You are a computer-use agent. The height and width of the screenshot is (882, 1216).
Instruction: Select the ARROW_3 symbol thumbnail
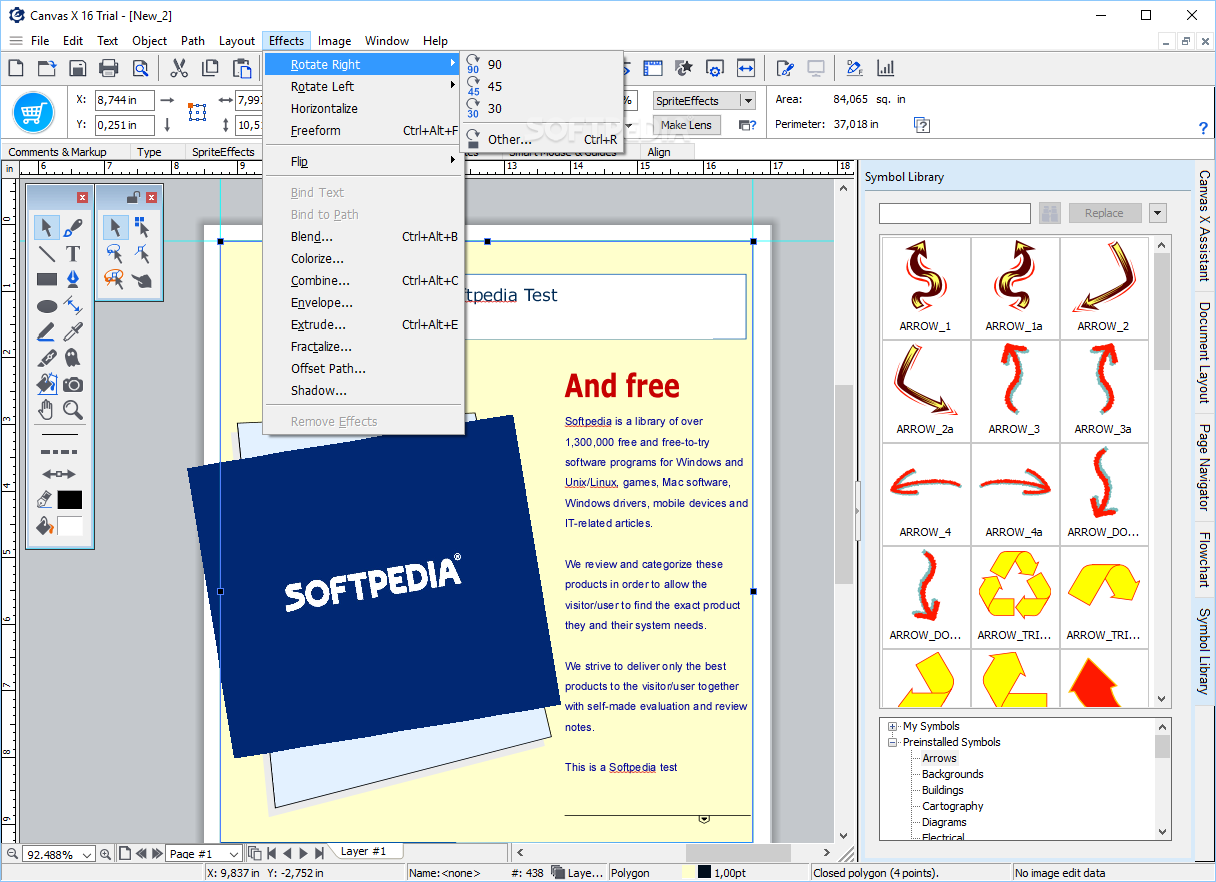point(1014,387)
